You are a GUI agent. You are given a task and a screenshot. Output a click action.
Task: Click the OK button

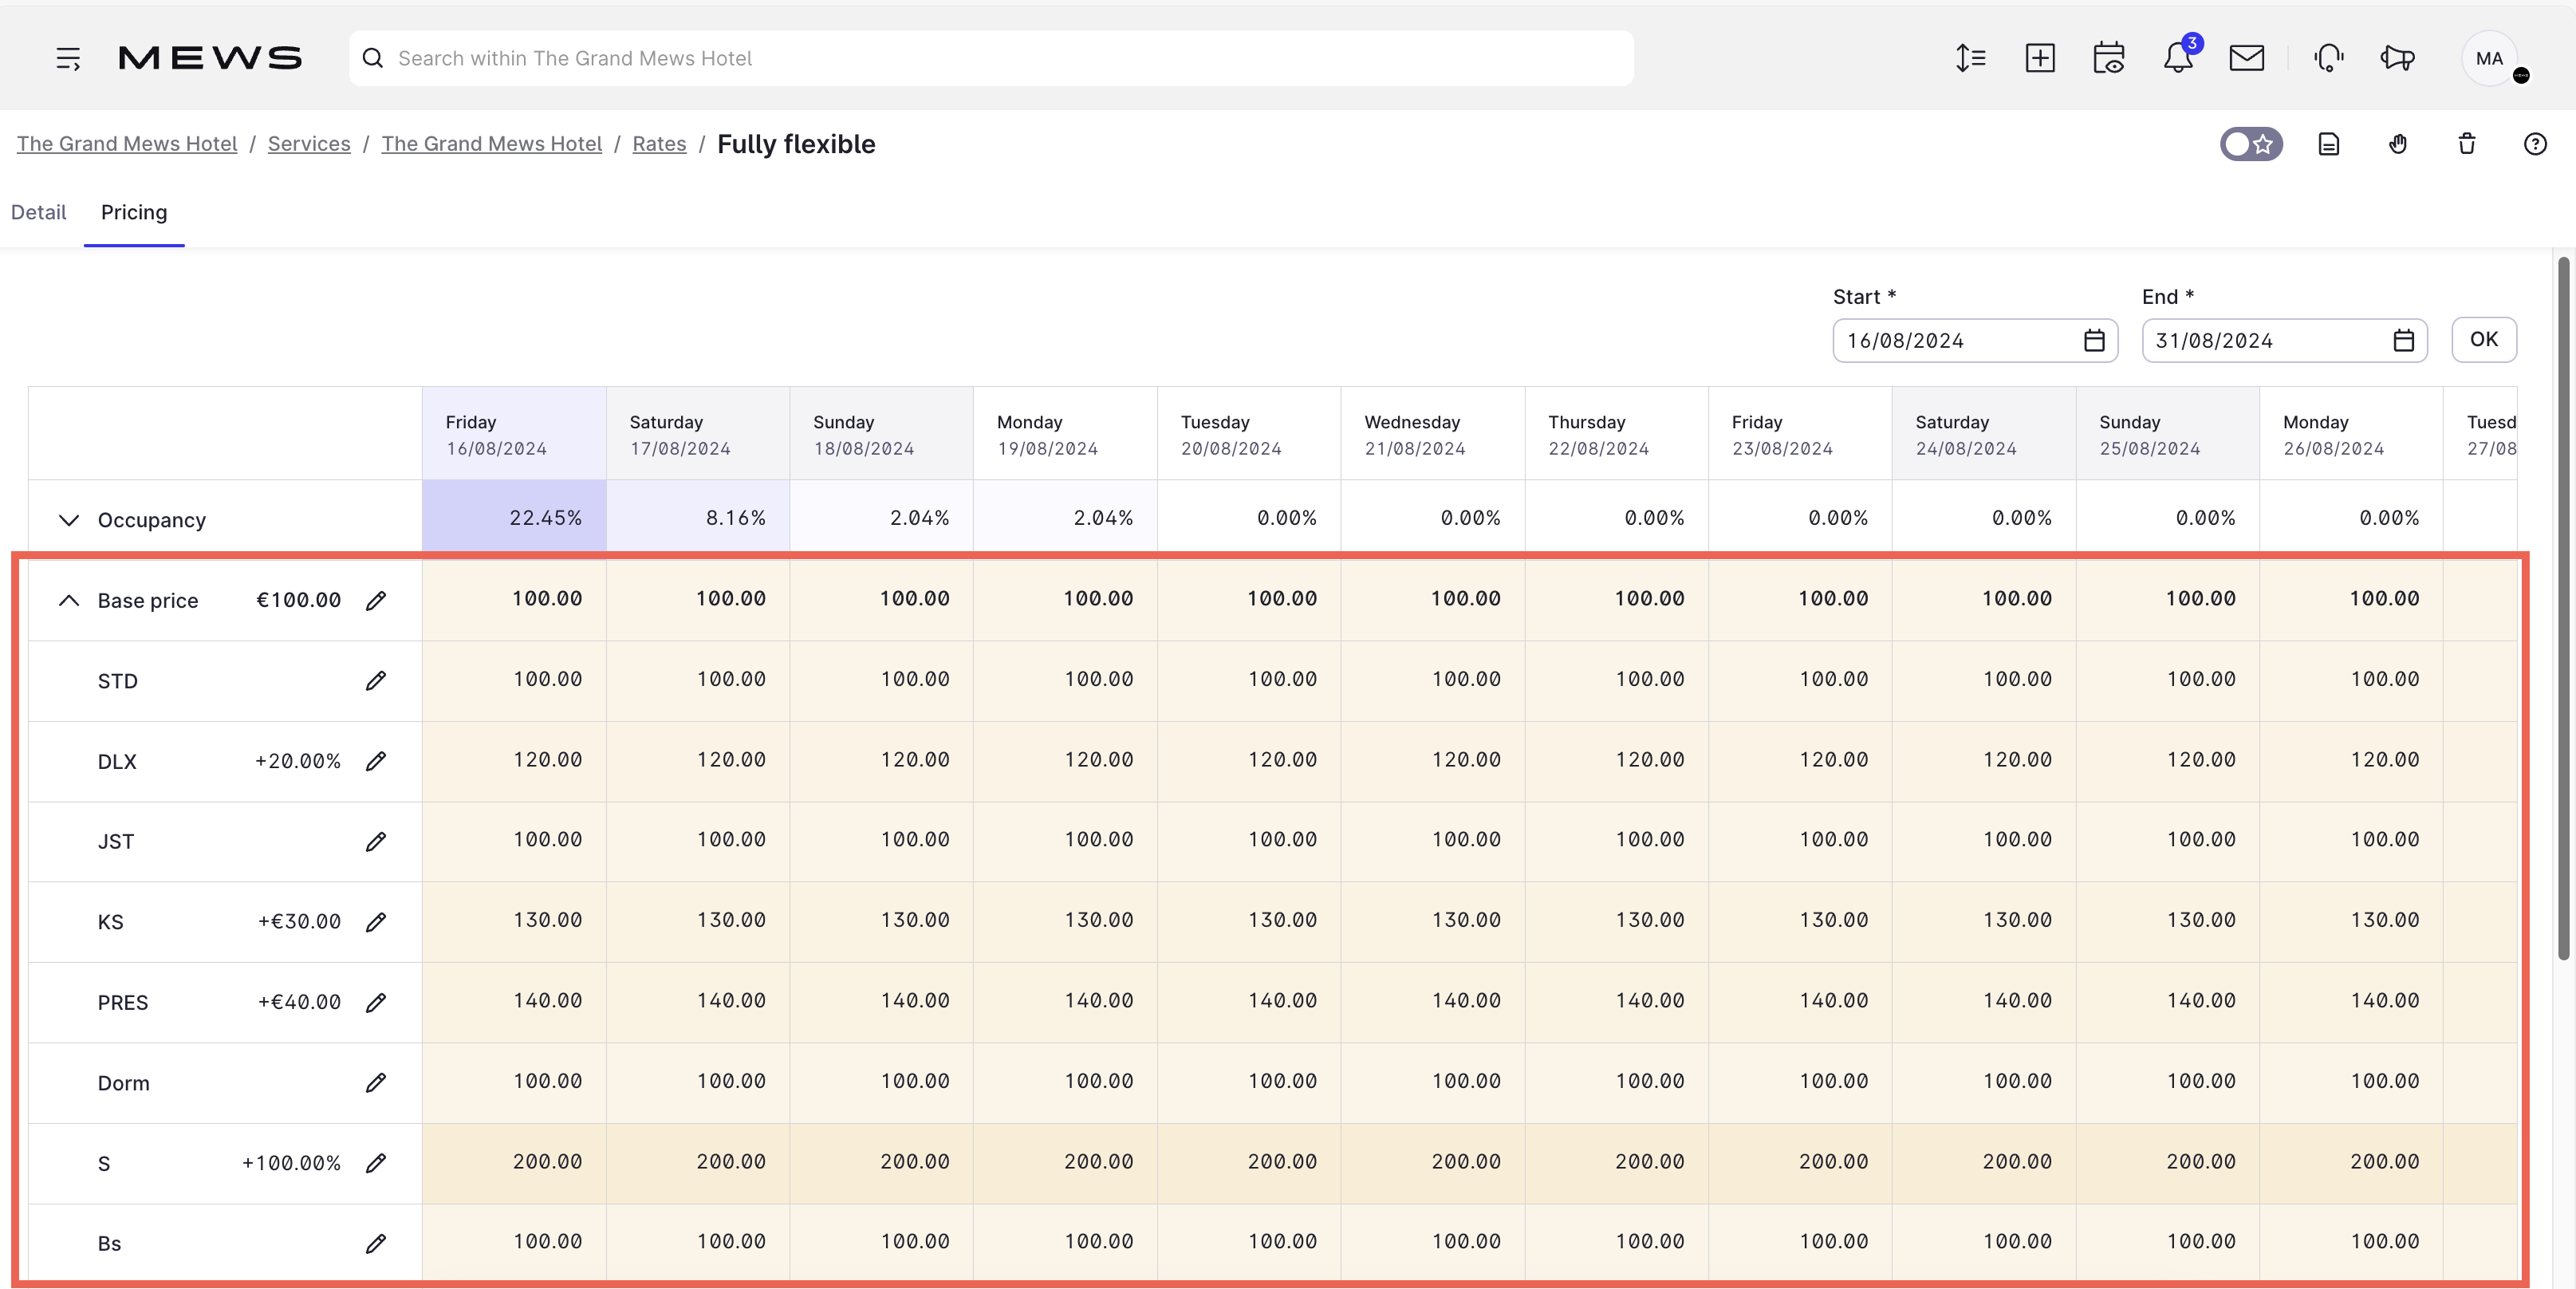(x=2484, y=340)
